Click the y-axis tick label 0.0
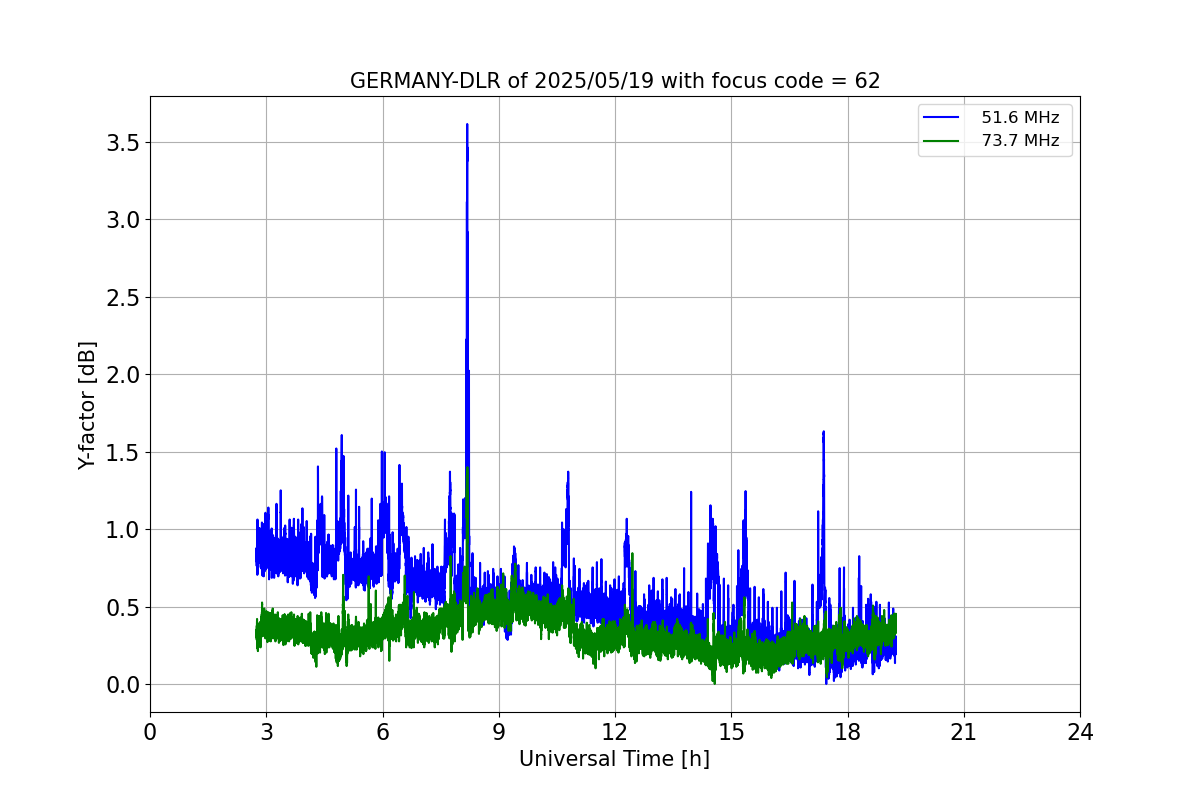 pos(123,685)
